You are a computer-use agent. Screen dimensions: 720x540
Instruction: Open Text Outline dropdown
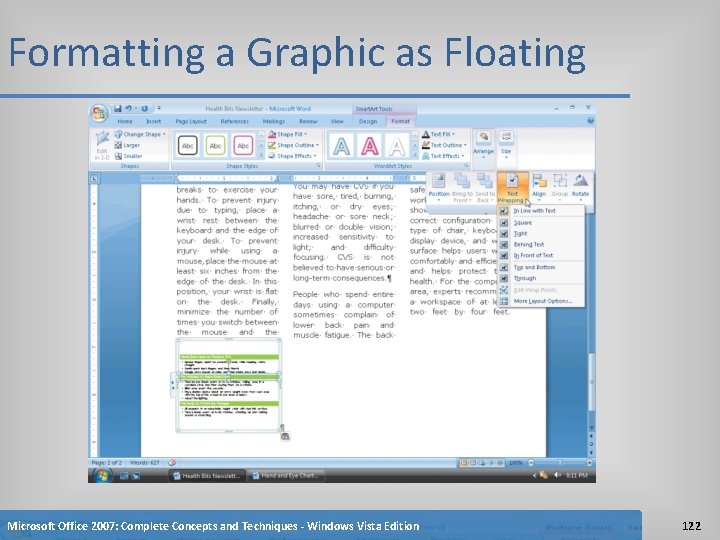(444, 145)
